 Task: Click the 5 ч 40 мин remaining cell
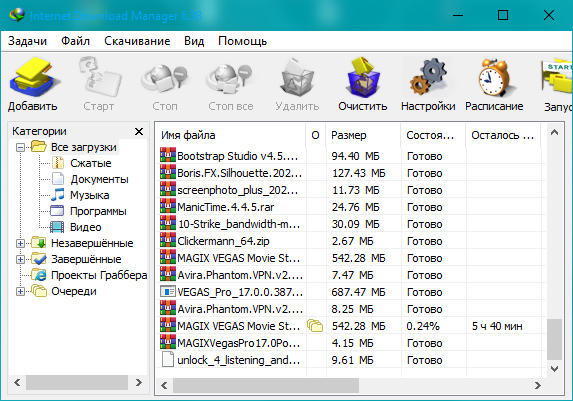(497, 326)
